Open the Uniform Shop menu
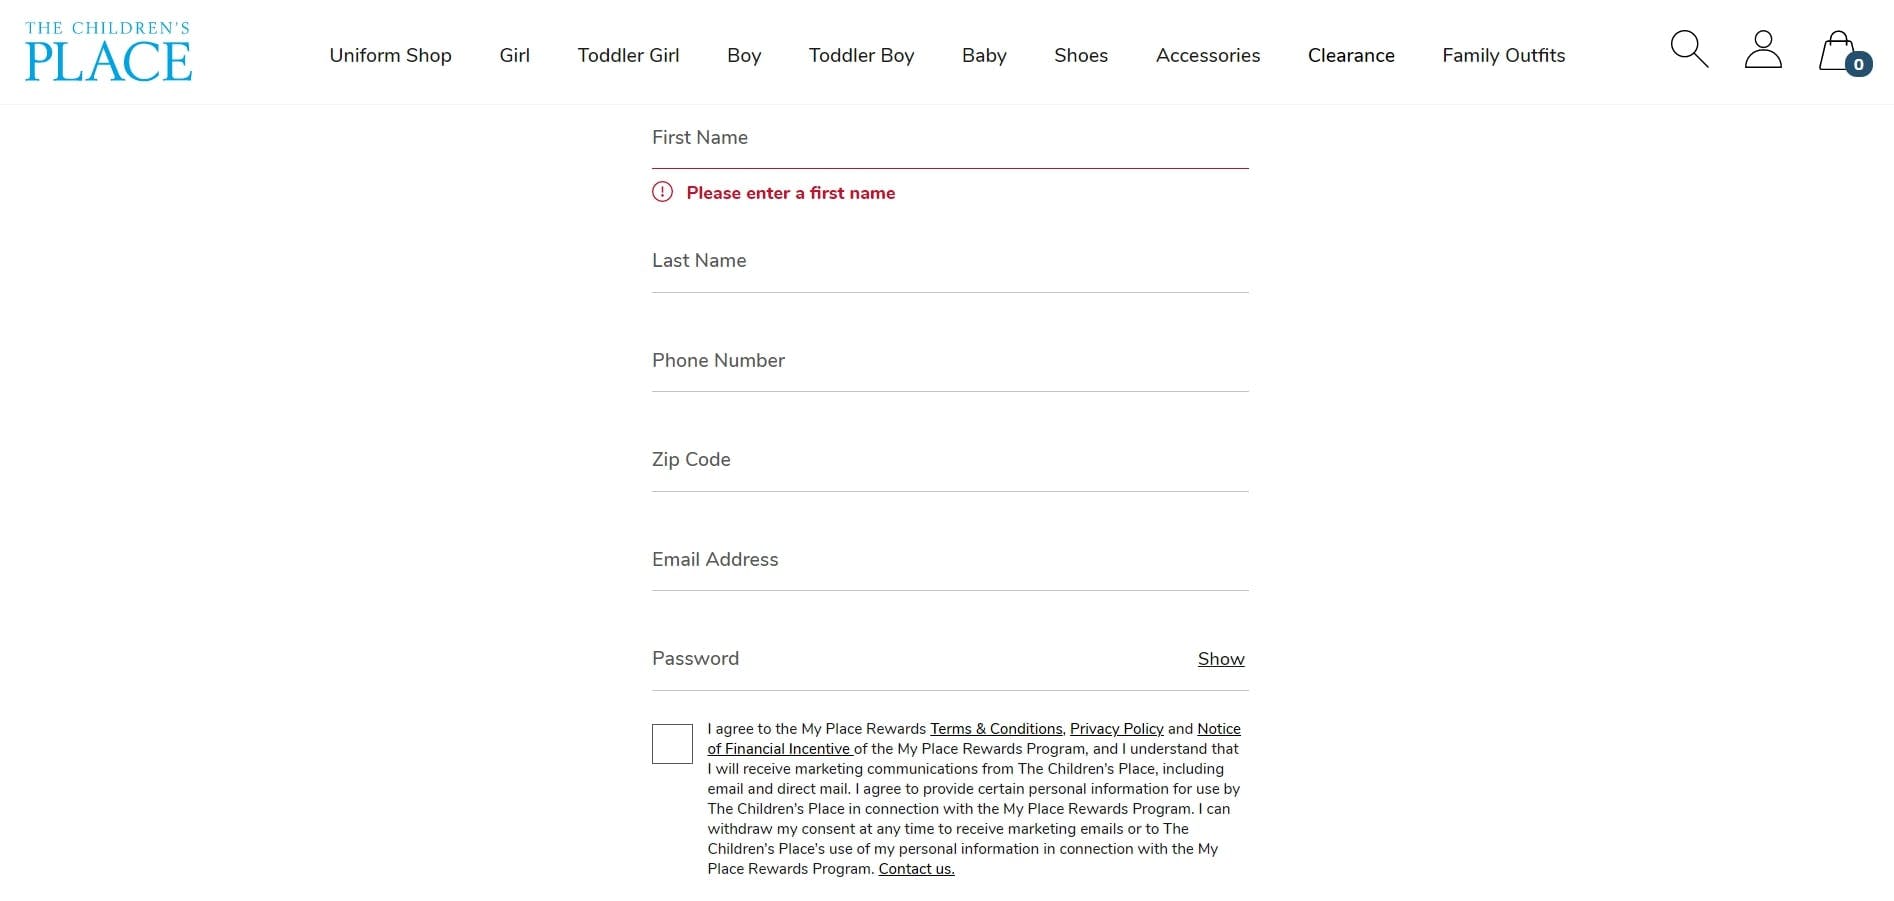This screenshot has height=901, width=1894. (x=391, y=55)
